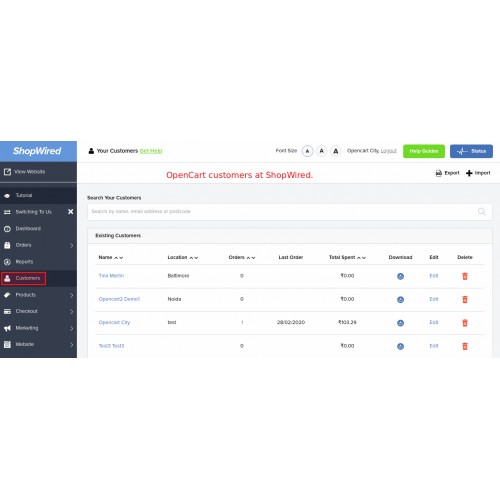Expand Products submenu chevron
500x500 pixels.
coord(71,295)
